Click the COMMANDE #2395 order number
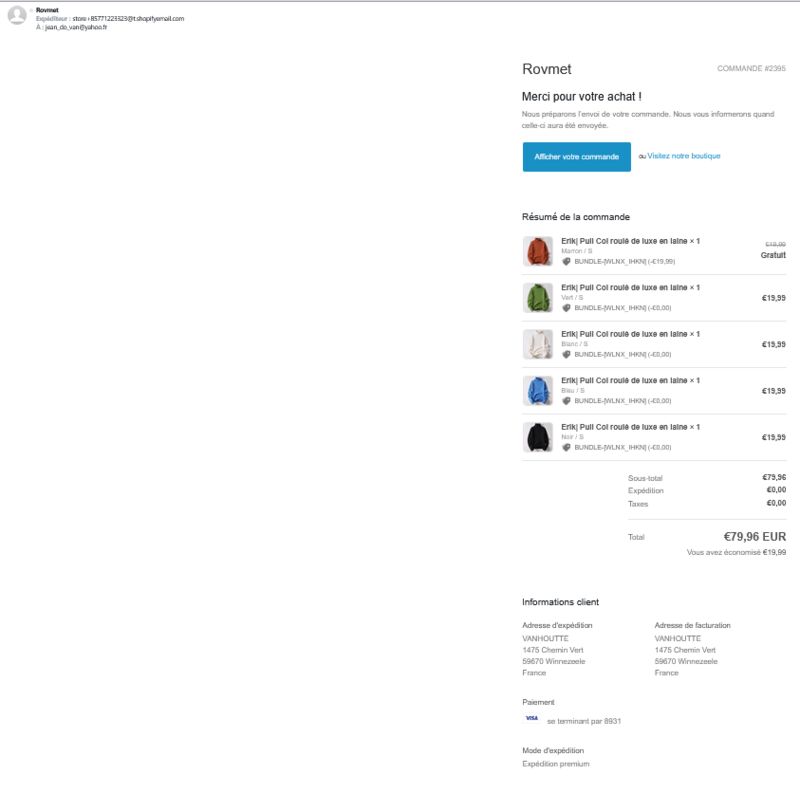 click(751, 68)
